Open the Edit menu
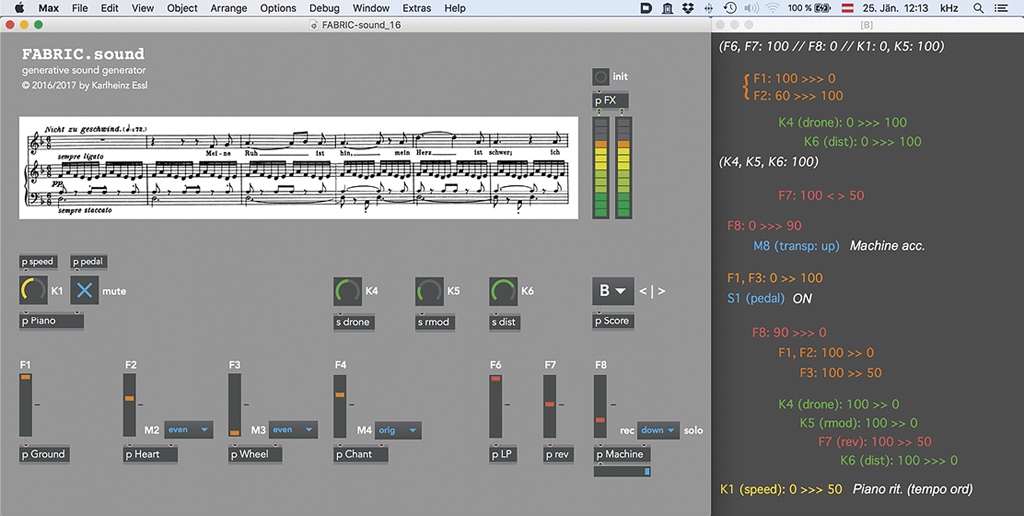The width and height of the screenshot is (1024, 516). point(110,8)
